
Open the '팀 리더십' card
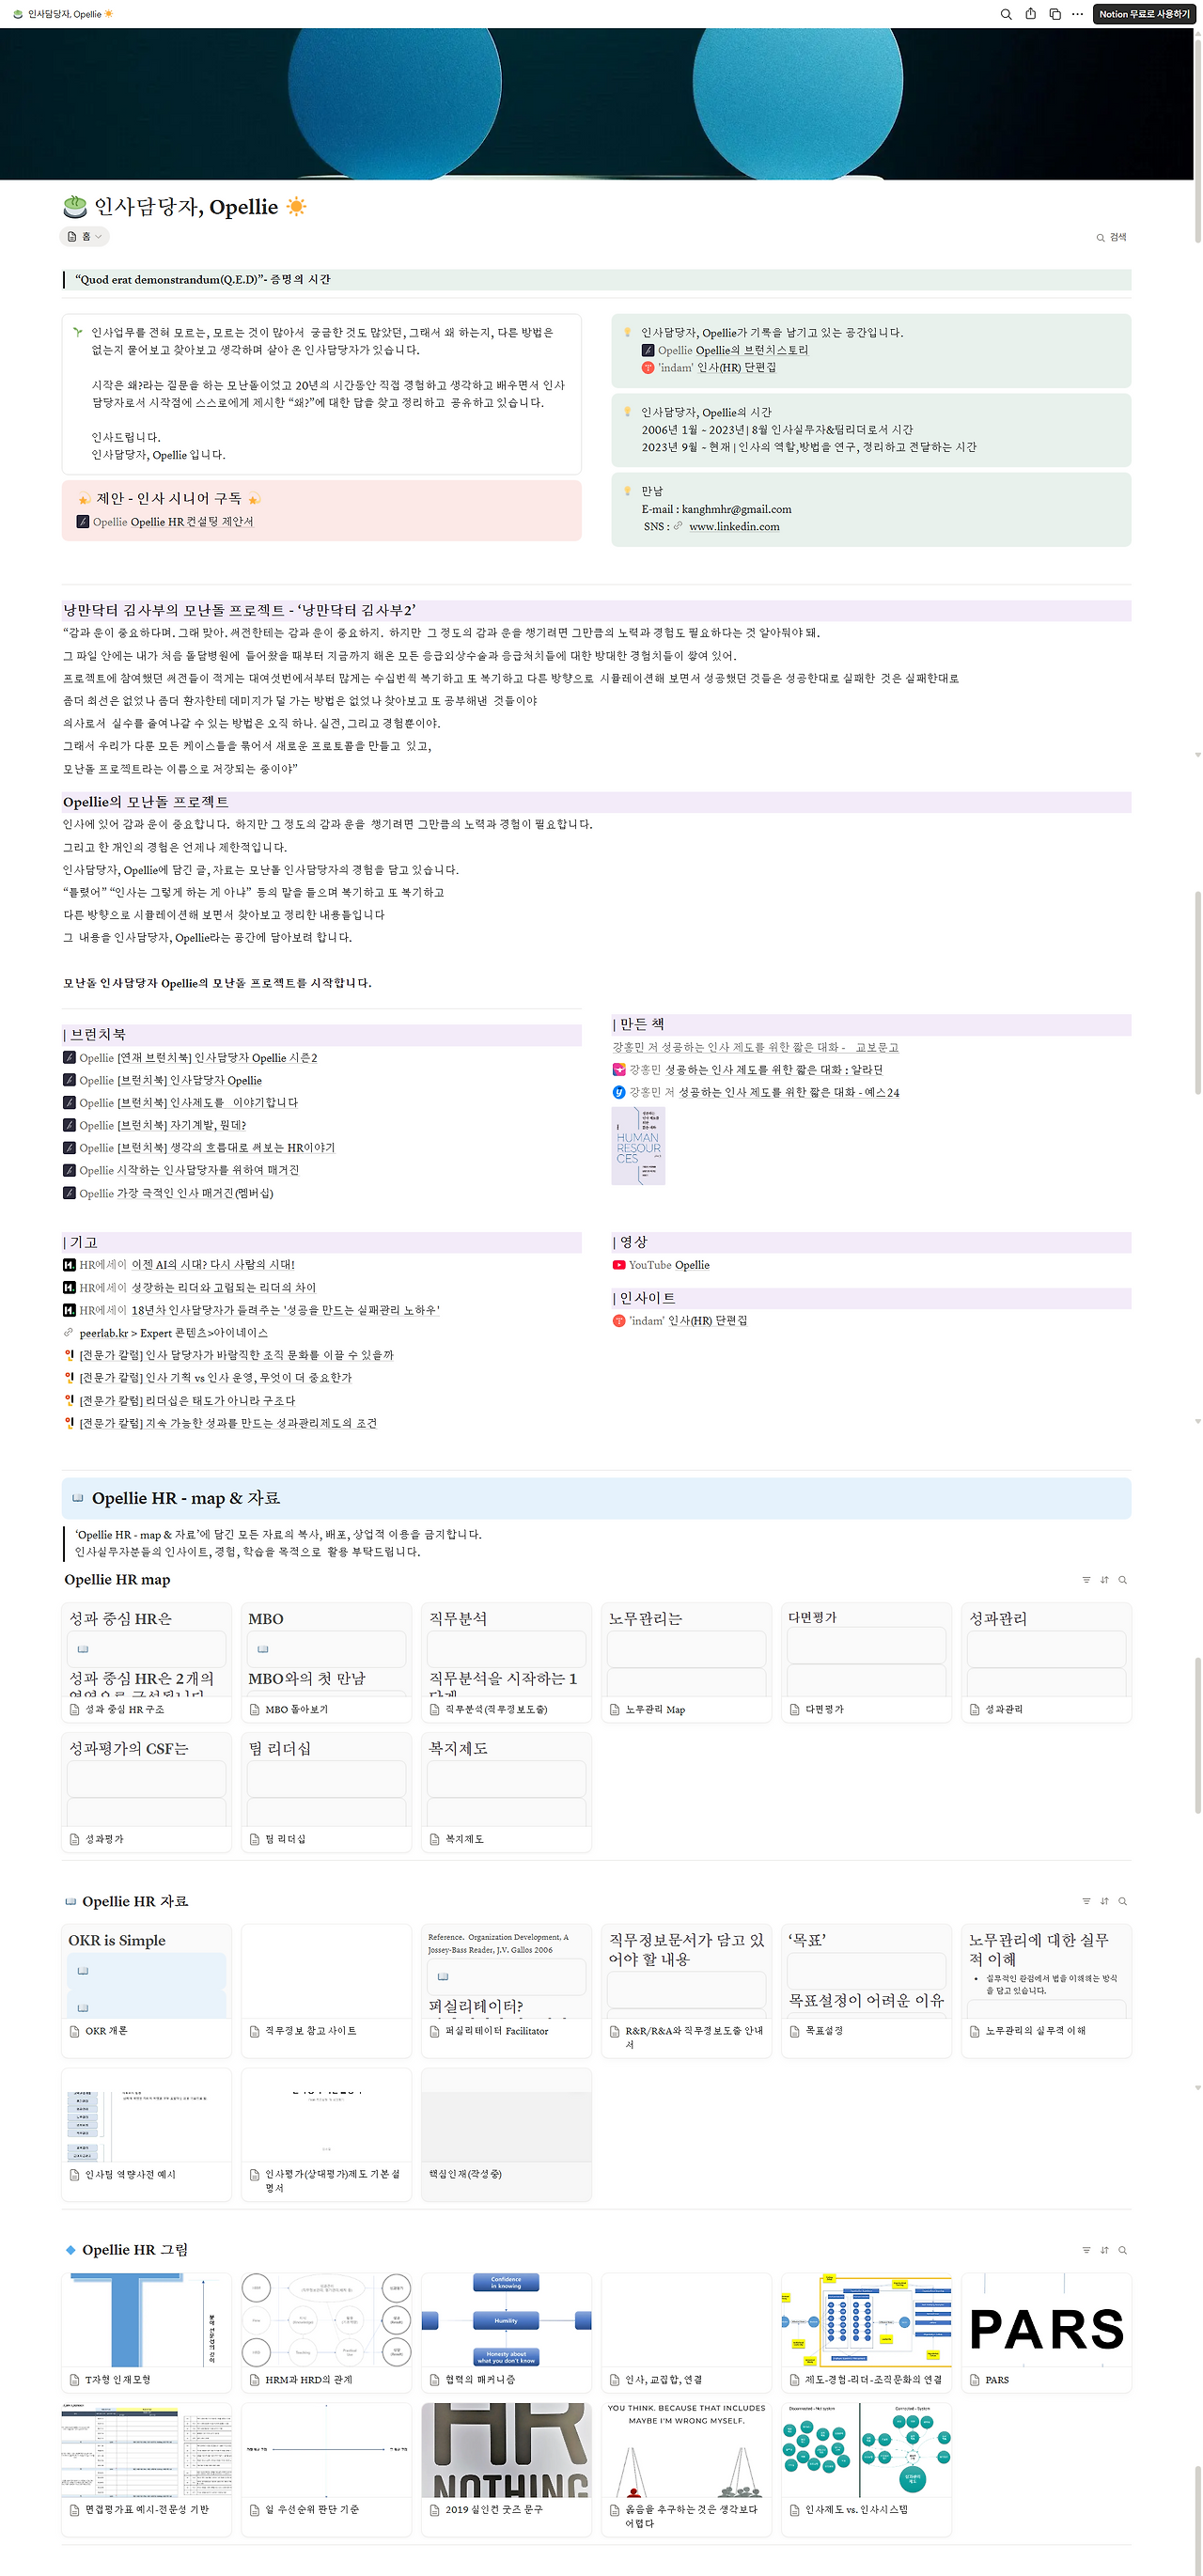pos(326,1792)
